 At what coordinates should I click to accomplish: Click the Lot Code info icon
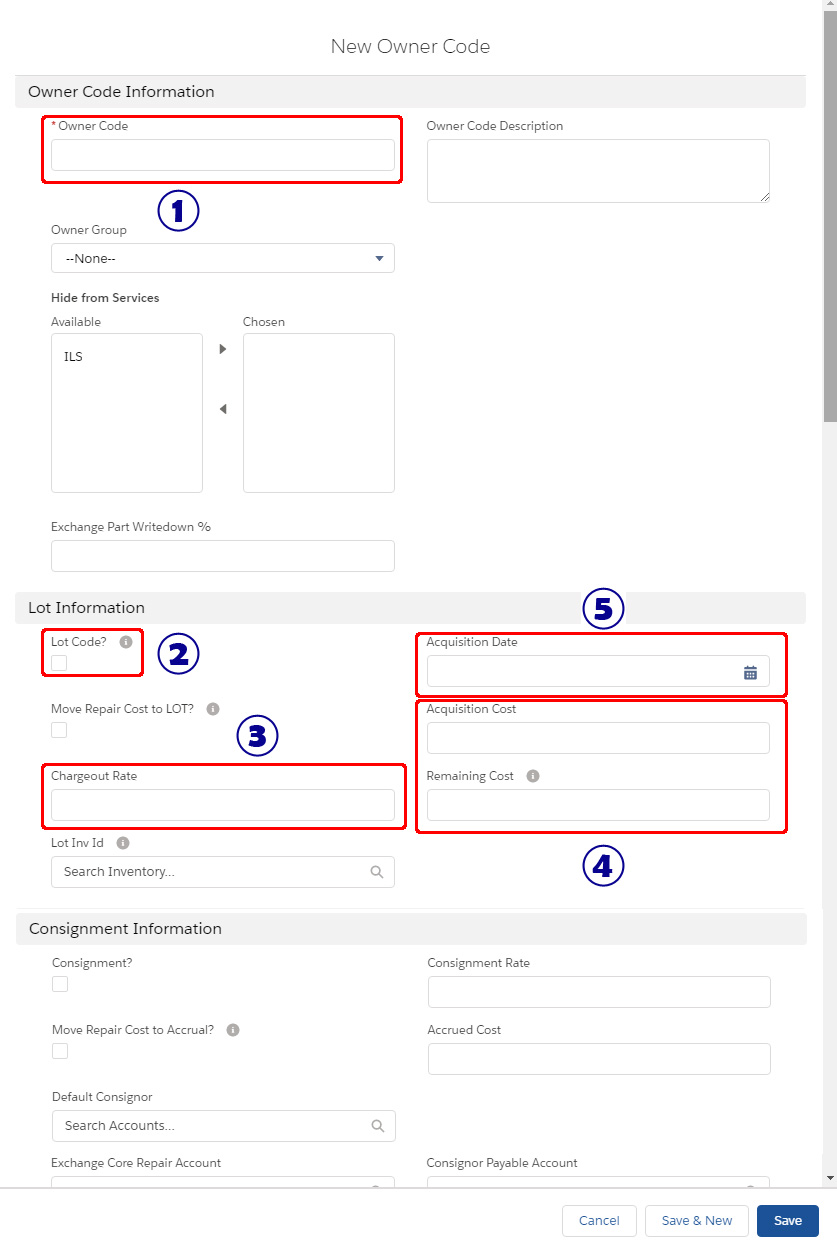(126, 642)
